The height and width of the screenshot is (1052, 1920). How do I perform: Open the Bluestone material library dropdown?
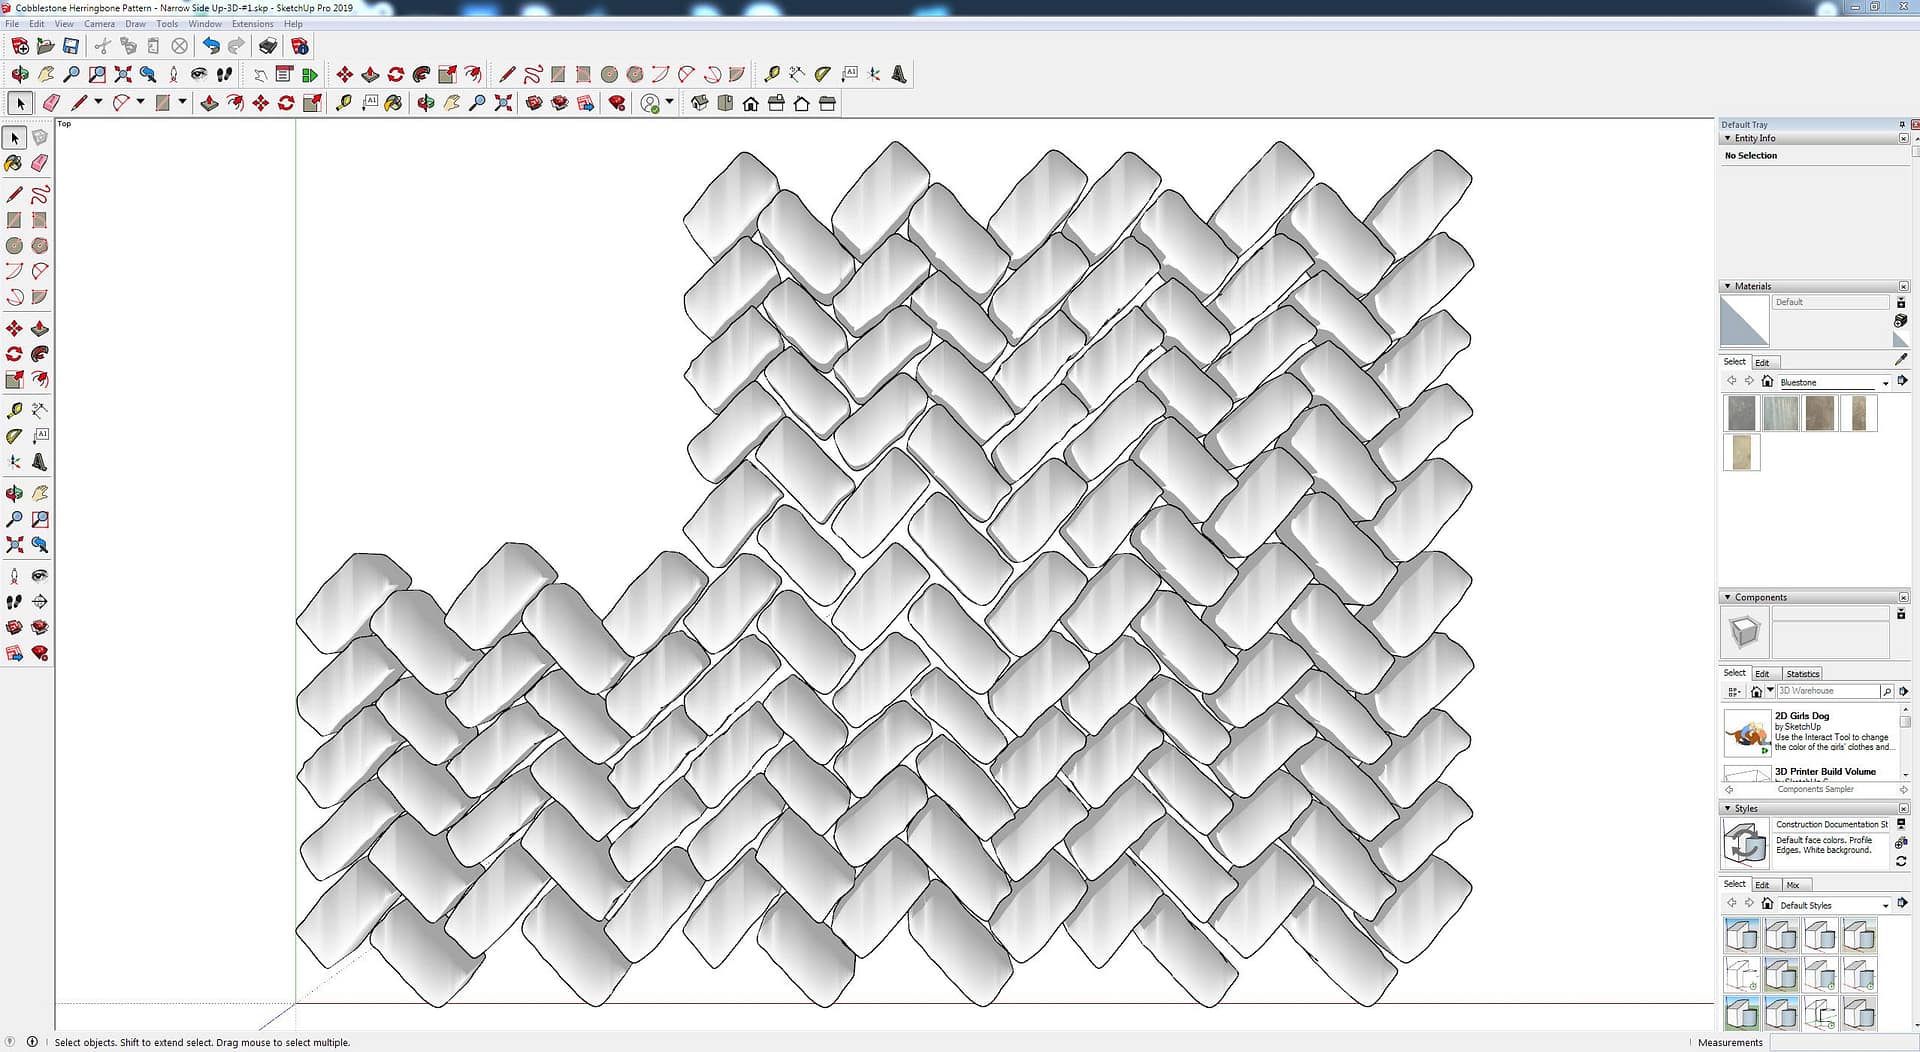point(1885,383)
